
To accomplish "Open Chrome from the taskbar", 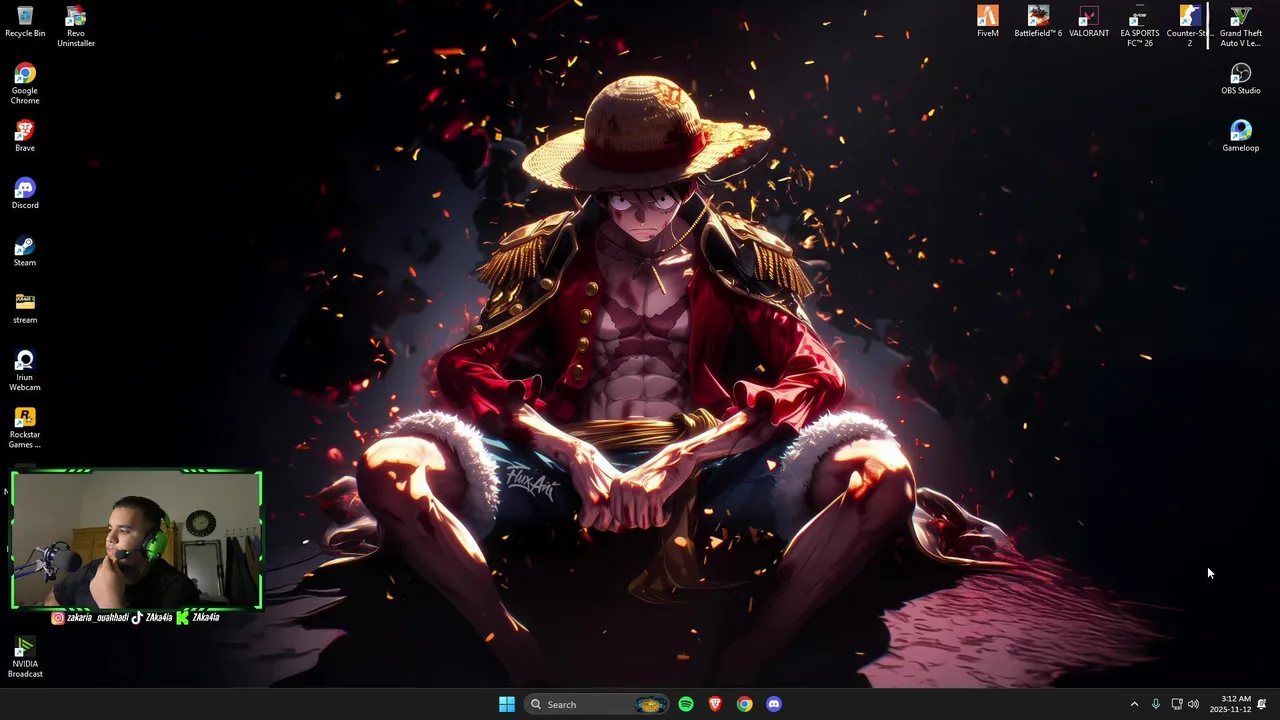I will pyautogui.click(x=745, y=704).
